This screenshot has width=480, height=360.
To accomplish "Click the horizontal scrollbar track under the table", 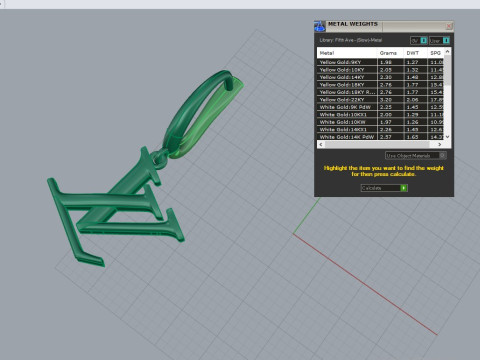I will click(x=377, y=144).
